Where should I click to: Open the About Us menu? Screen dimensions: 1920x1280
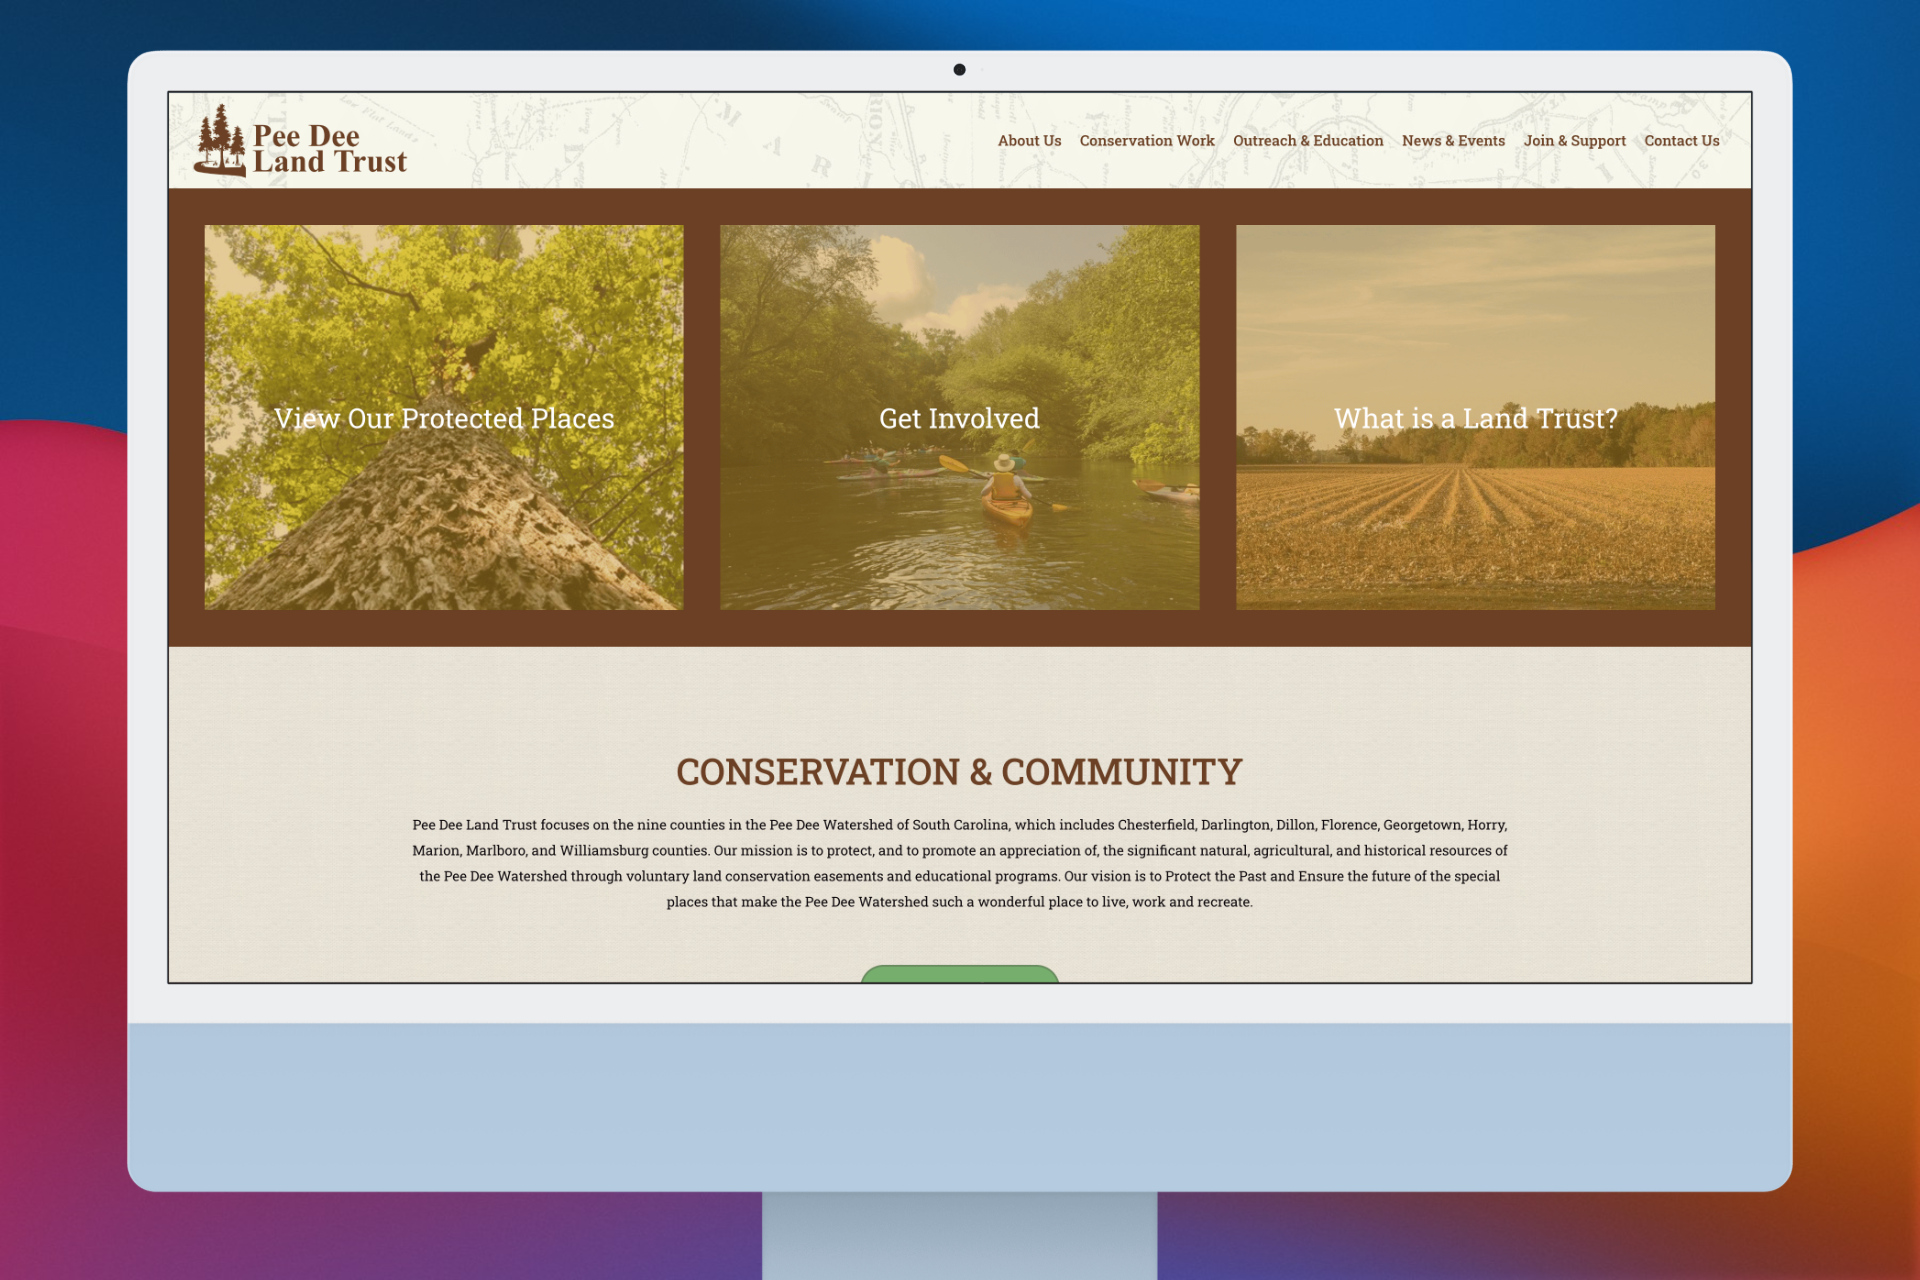pos(1029,141)
